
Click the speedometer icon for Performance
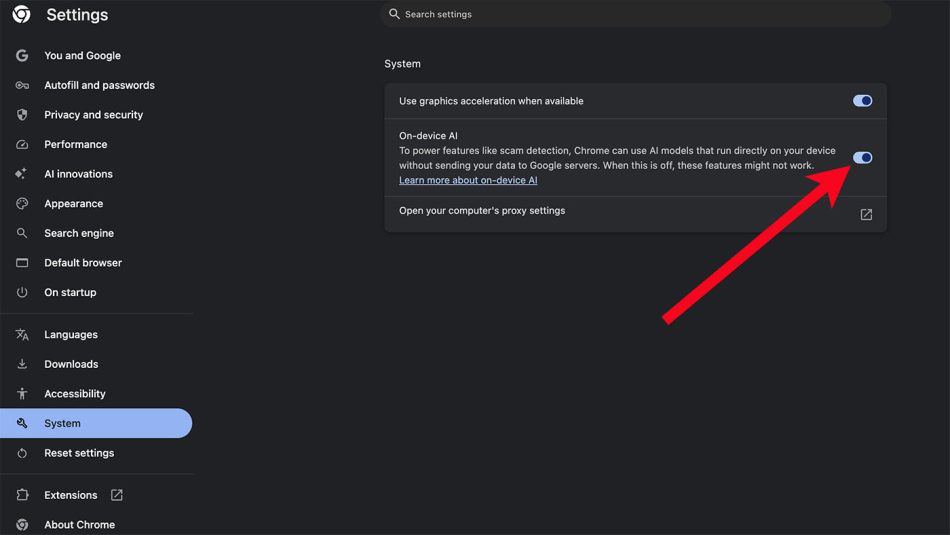(22, 144)
